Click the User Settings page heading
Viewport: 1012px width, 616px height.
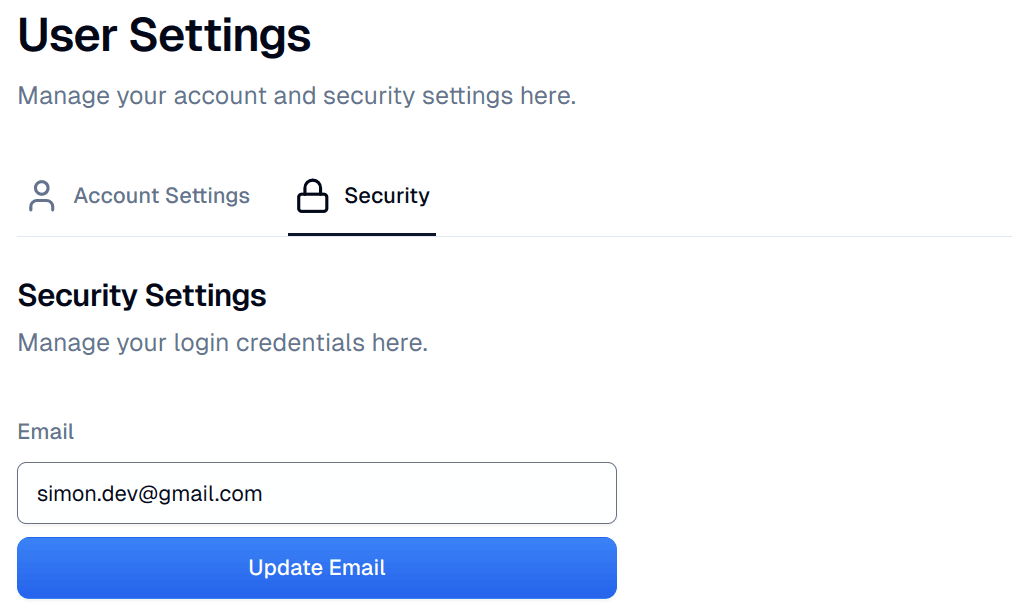click(164, 36)
